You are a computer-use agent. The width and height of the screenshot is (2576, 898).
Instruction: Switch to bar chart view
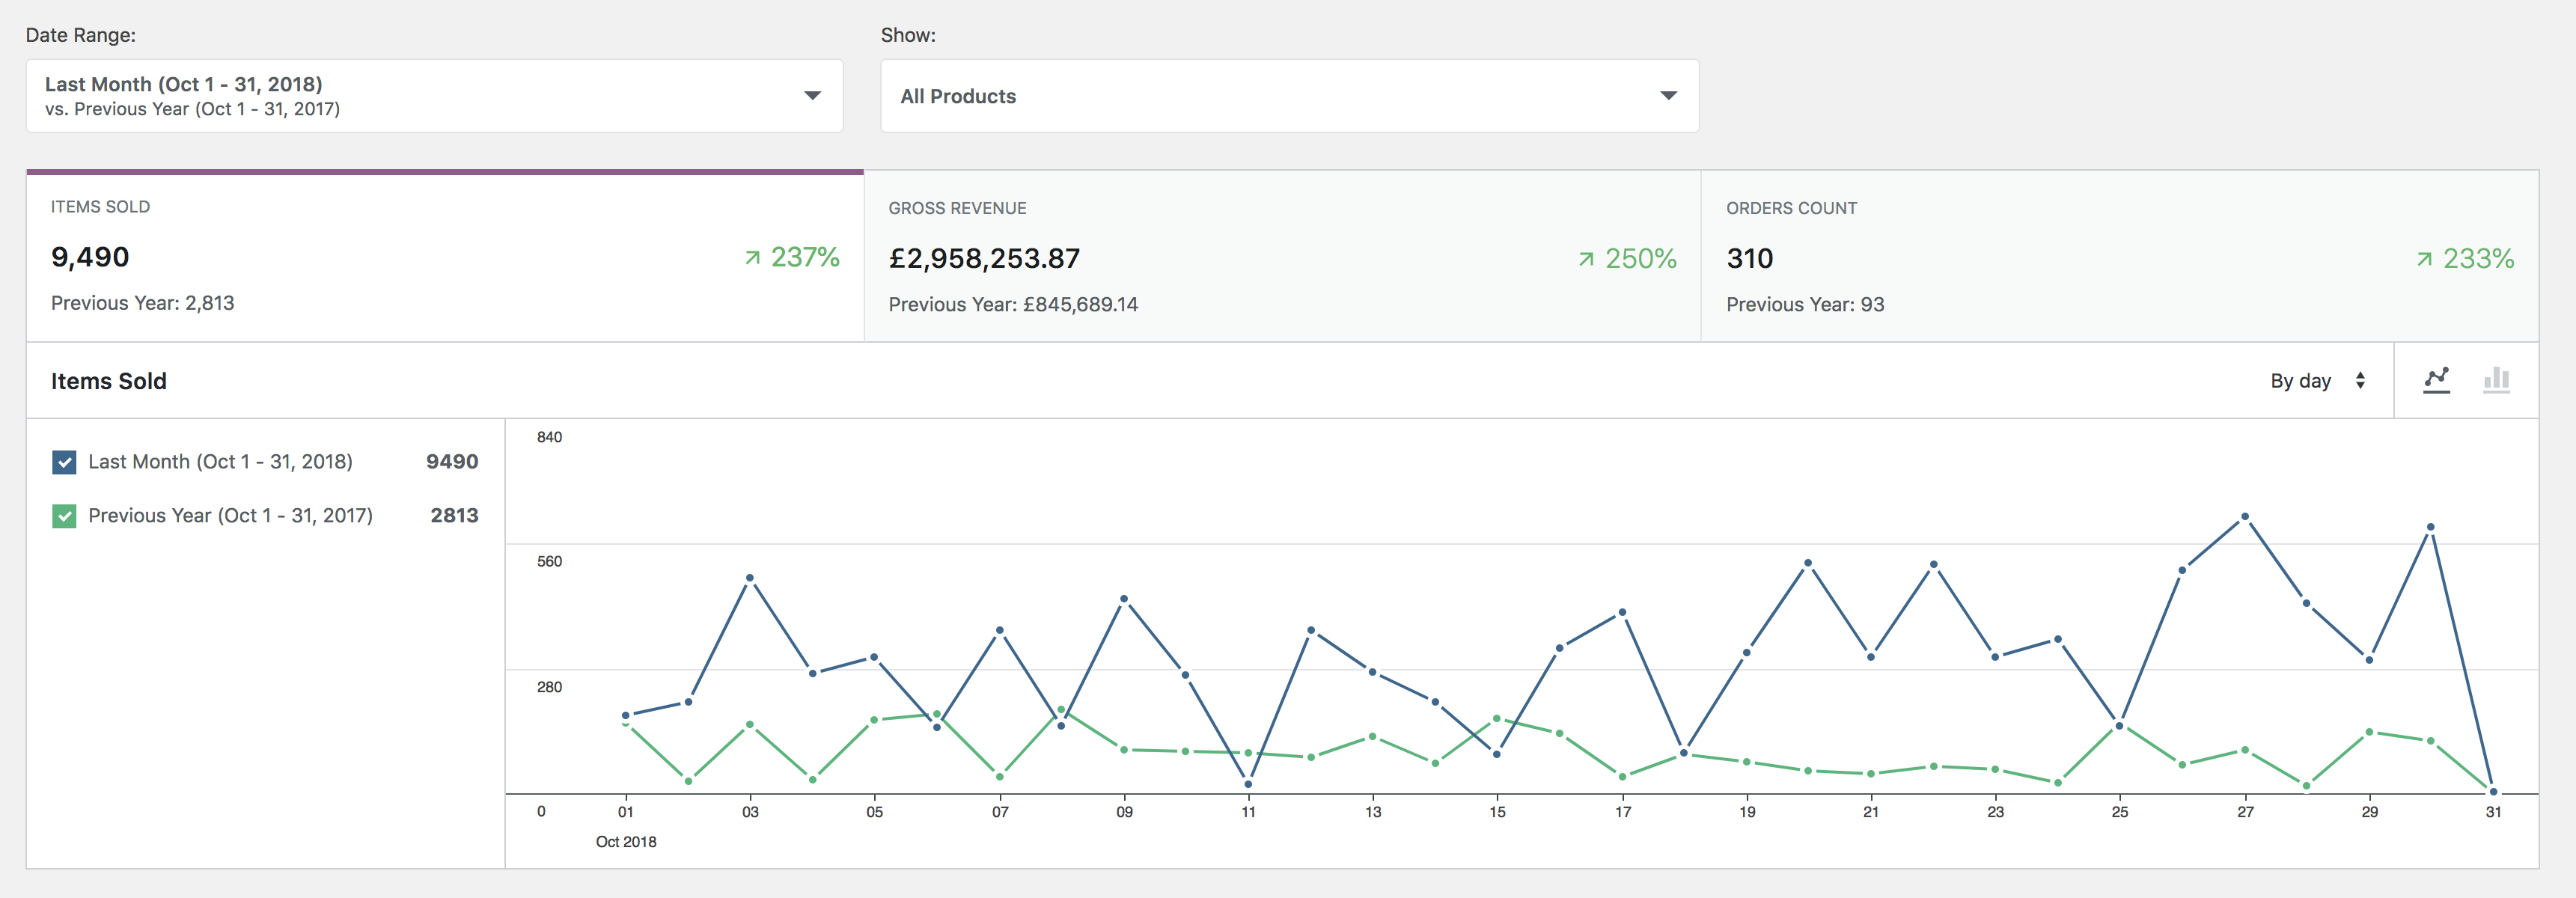[2496, 380]
